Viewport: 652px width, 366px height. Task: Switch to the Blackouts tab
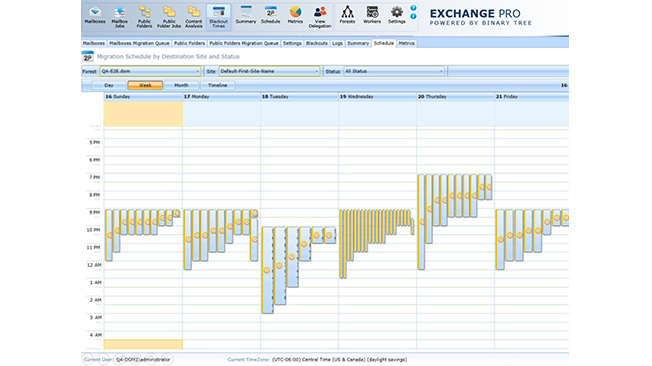pyautogui.click(x=317, y=43)
